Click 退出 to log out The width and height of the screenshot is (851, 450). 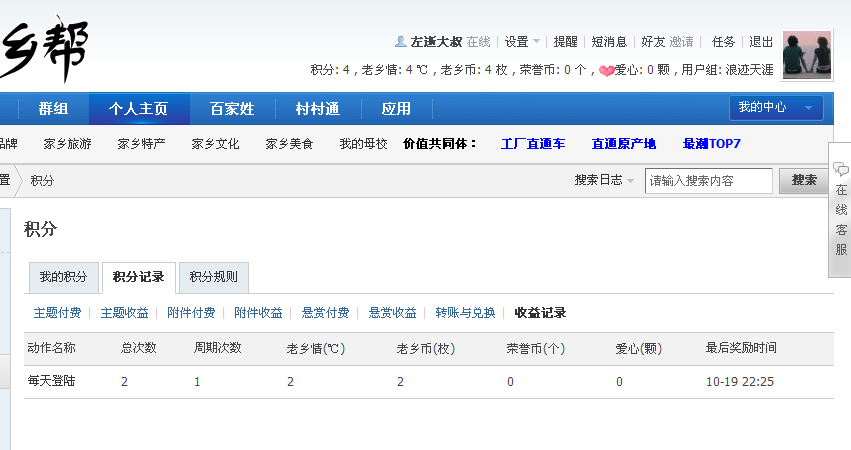pos(761,42)
